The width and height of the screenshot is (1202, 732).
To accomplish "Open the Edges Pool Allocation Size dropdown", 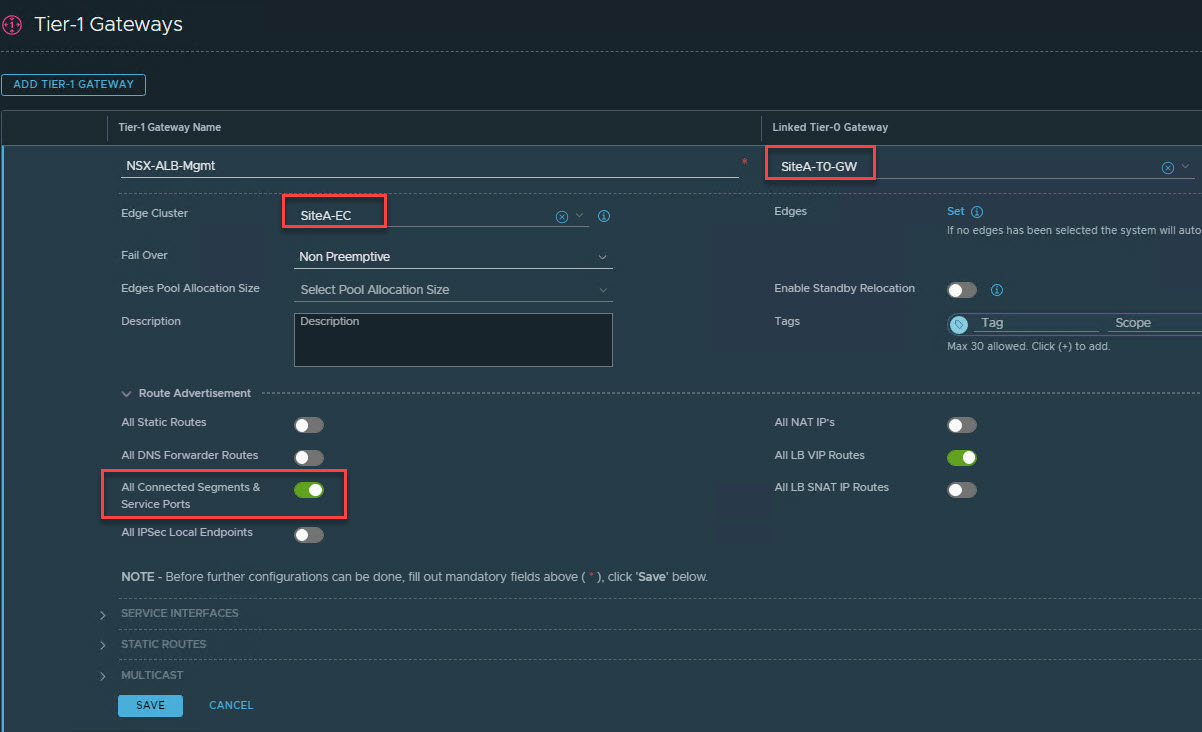I will coord(455,290).
